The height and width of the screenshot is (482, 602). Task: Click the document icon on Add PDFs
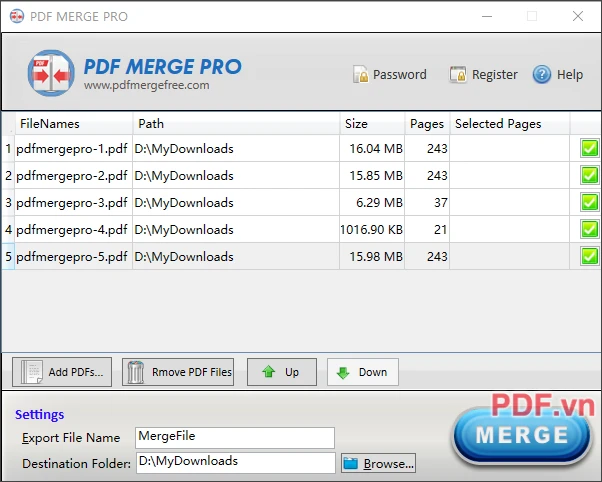[x=31, y=372]
